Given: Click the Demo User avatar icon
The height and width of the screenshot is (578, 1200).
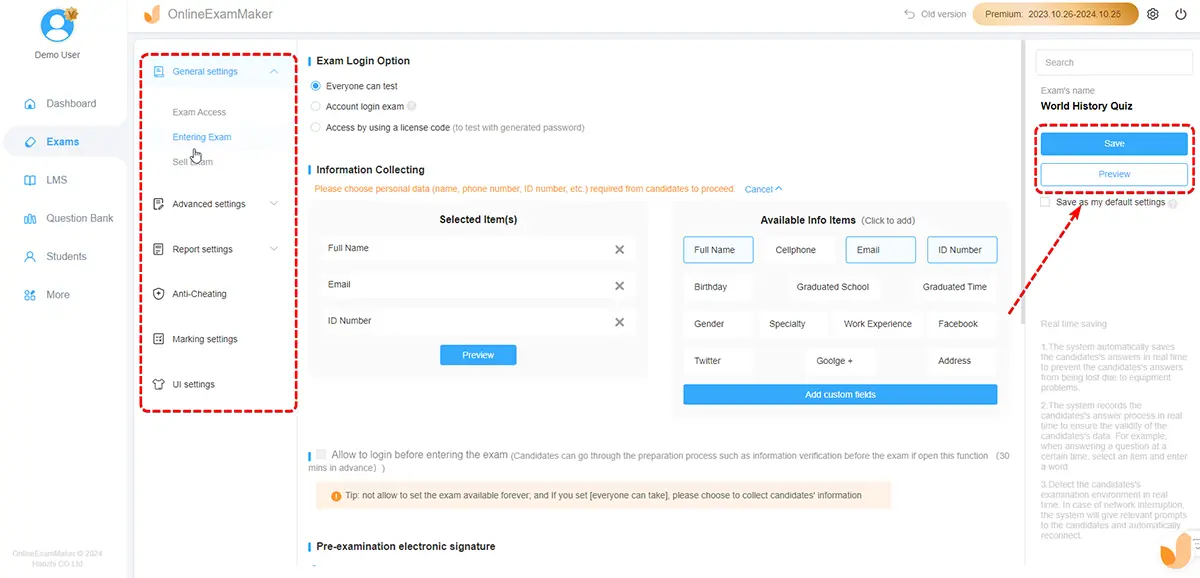Looking at the screenshot, I should [56, 24].
